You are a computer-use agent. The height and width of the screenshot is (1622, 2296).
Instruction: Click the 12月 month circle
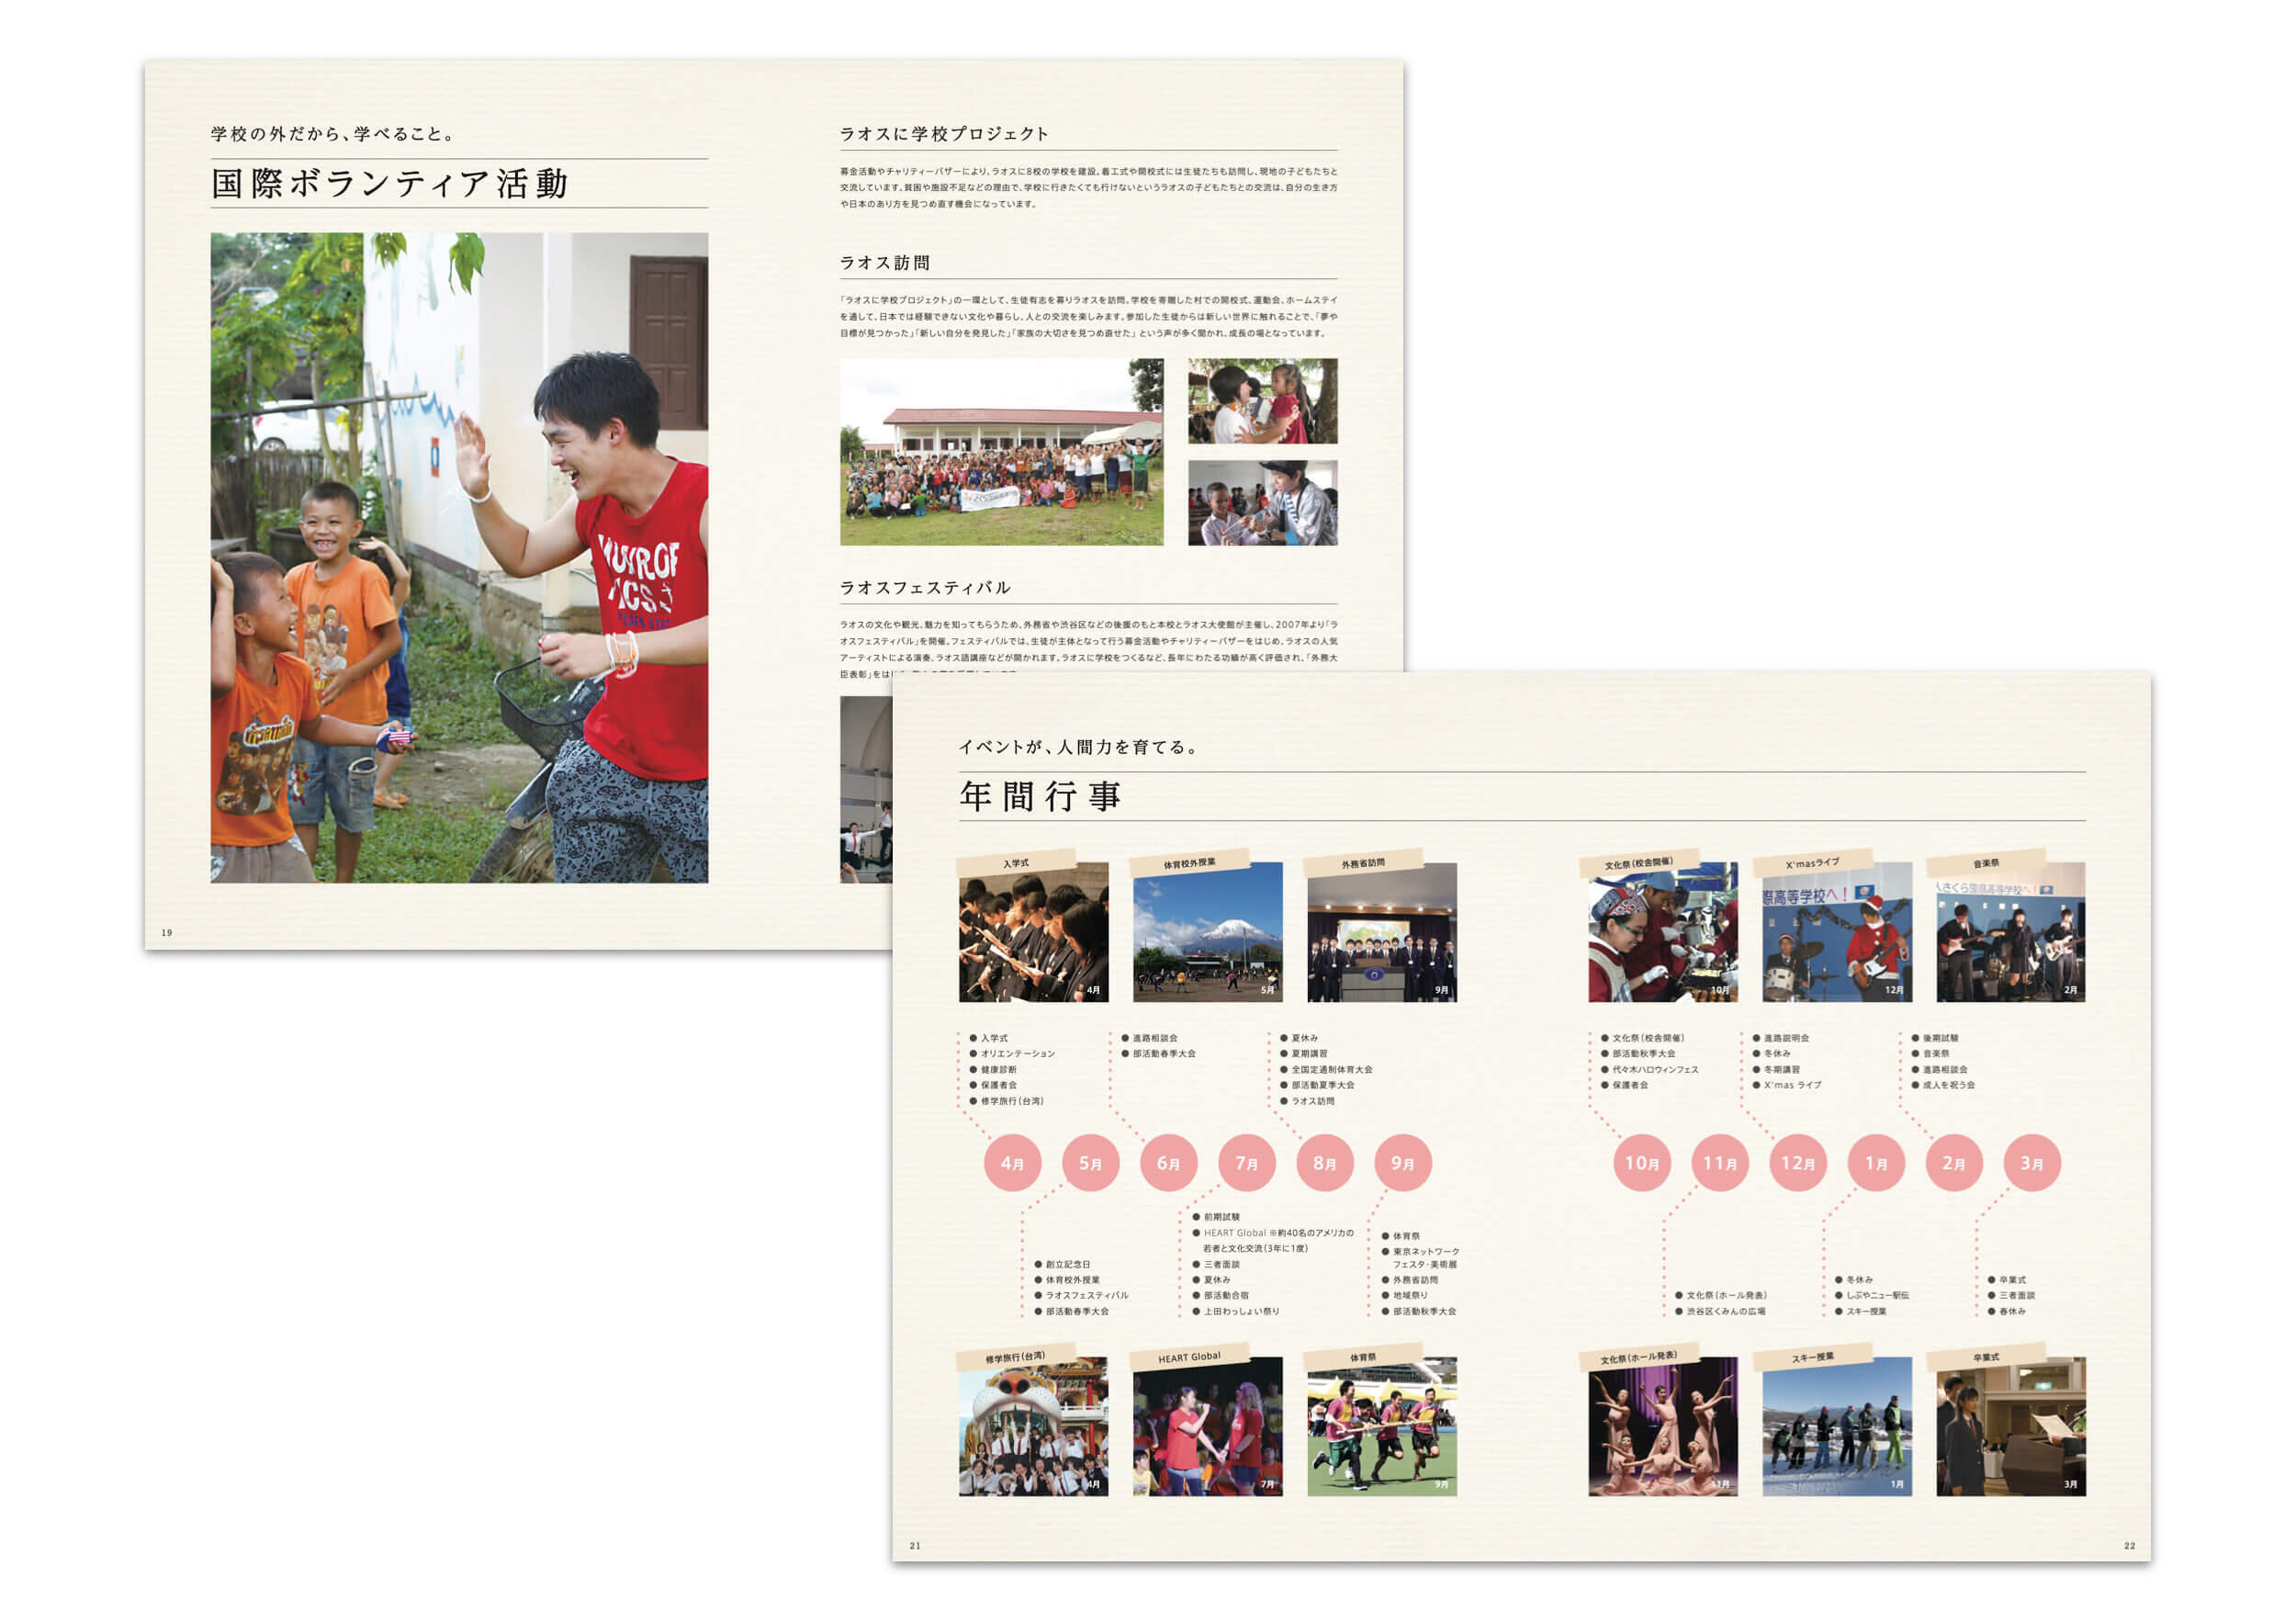point(1798,1163)
